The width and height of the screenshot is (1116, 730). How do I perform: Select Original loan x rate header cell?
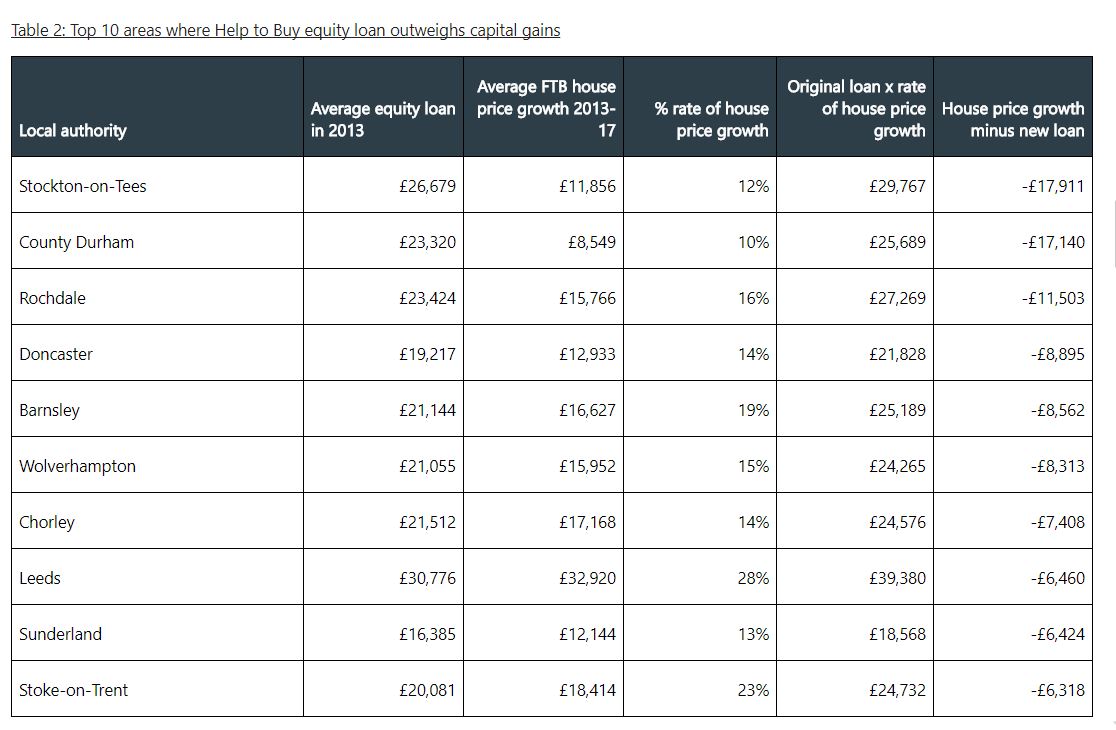(856, 108)
